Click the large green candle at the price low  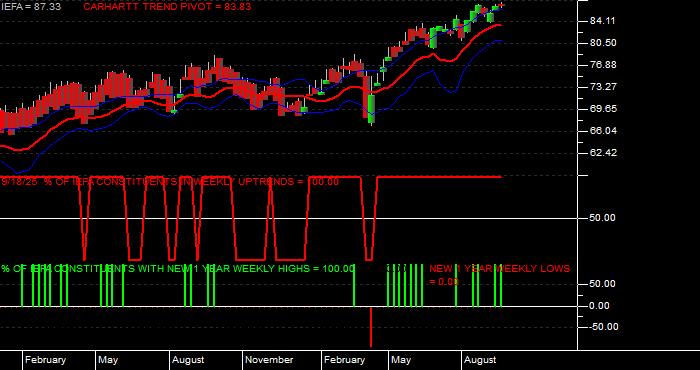(371, 108)
